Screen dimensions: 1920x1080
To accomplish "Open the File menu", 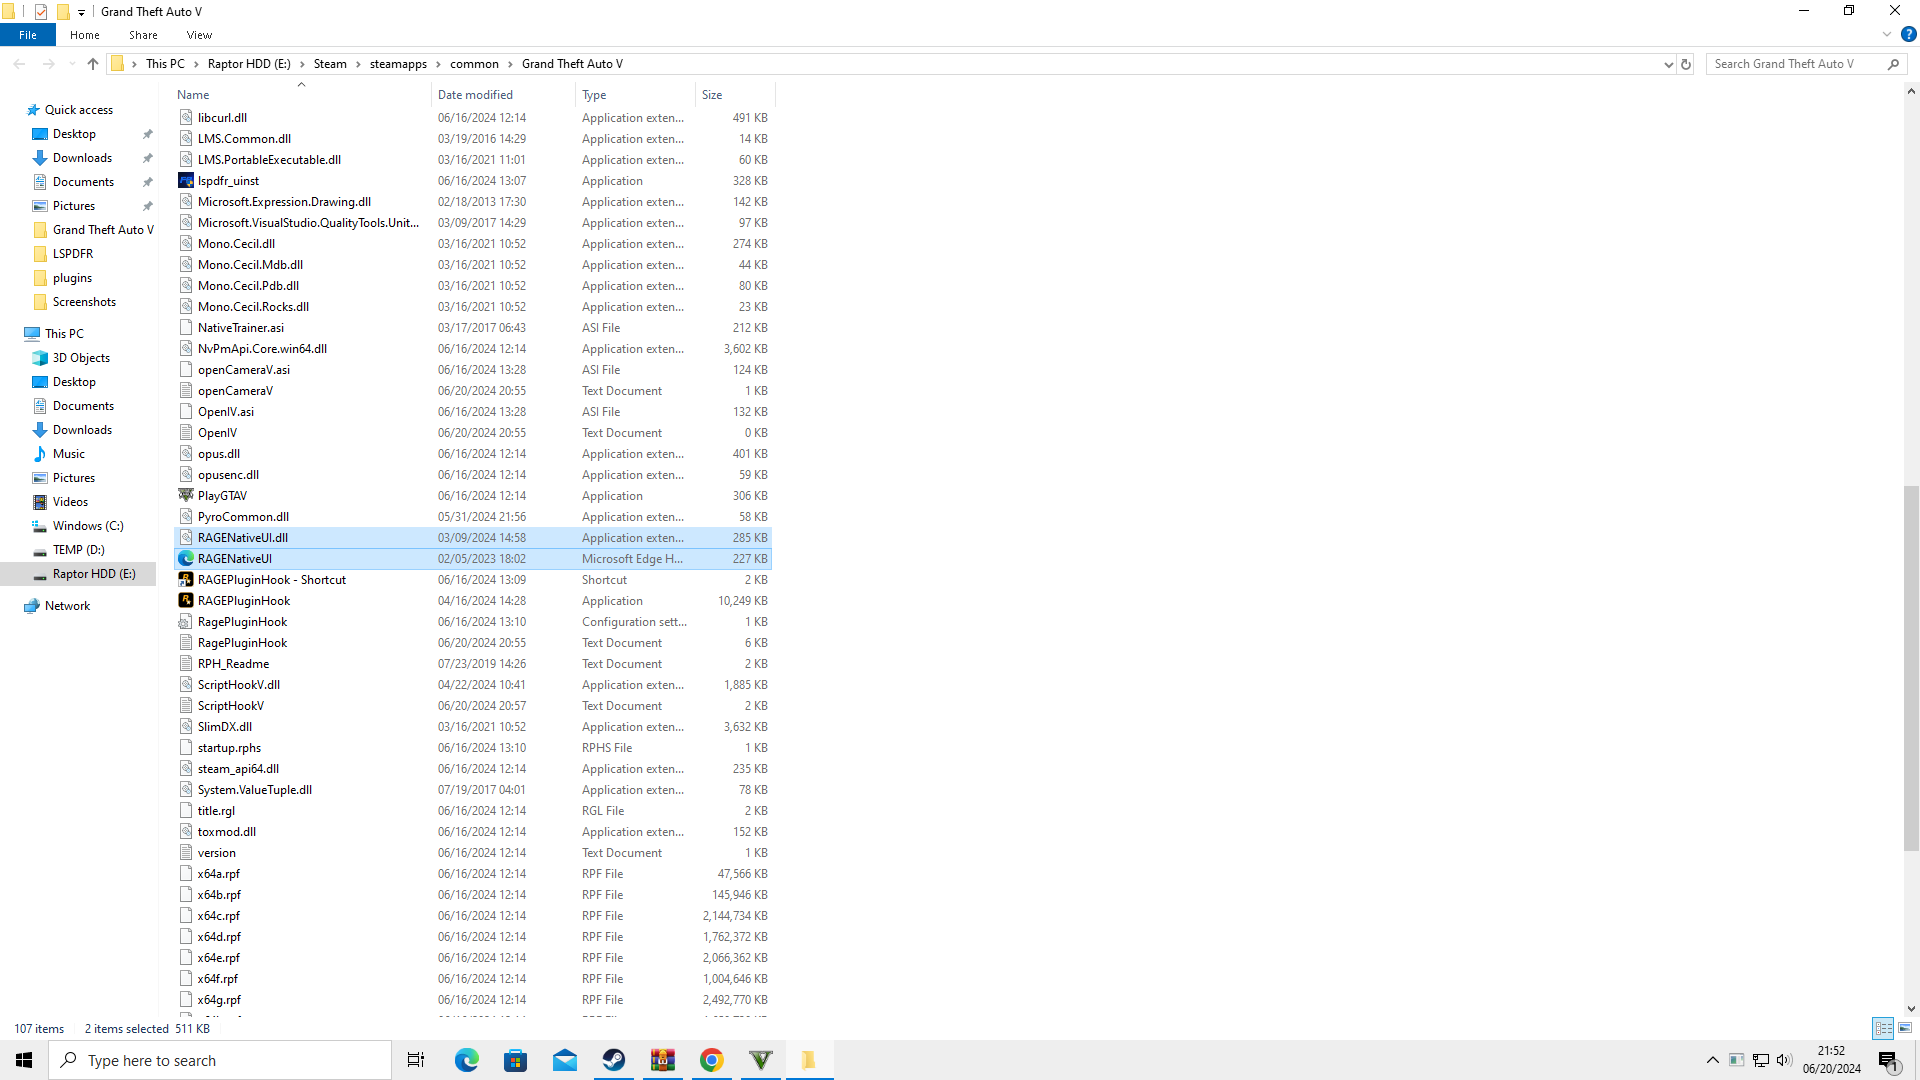I will (28, 35).
